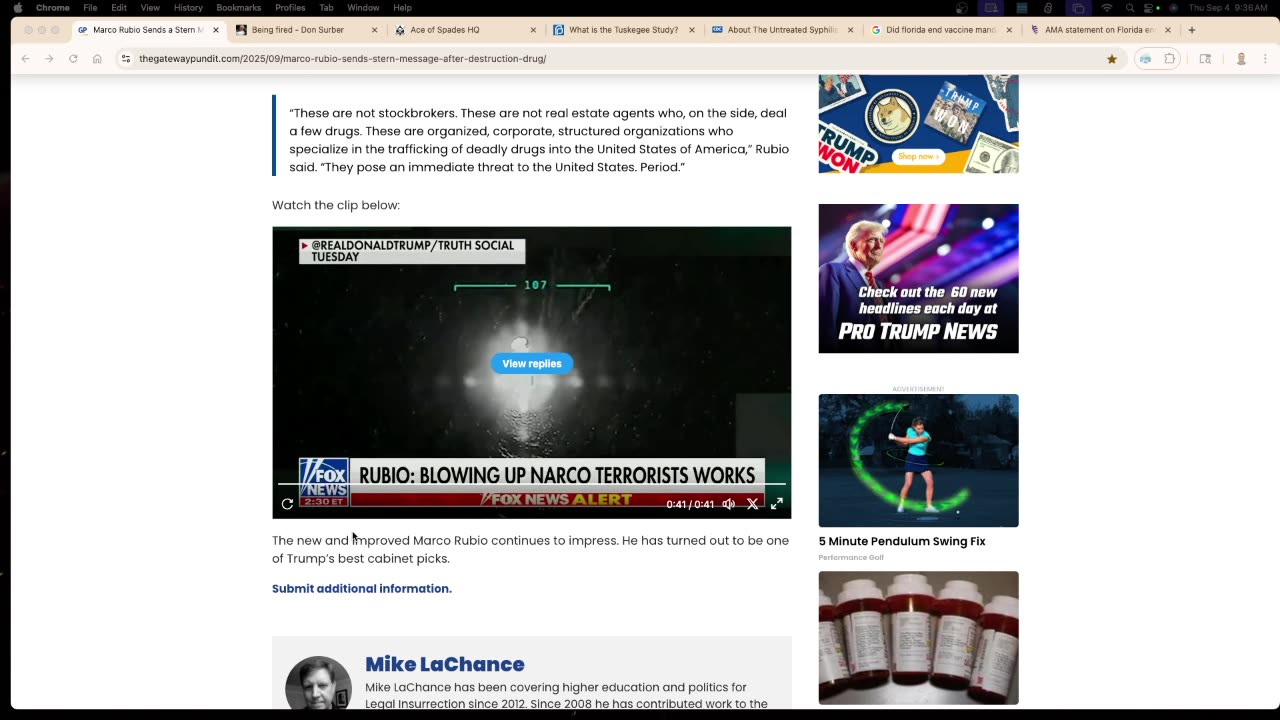Open the Edit menu
The width and height of the screenshot is (1280, 720).
click(x=119, y=8)
